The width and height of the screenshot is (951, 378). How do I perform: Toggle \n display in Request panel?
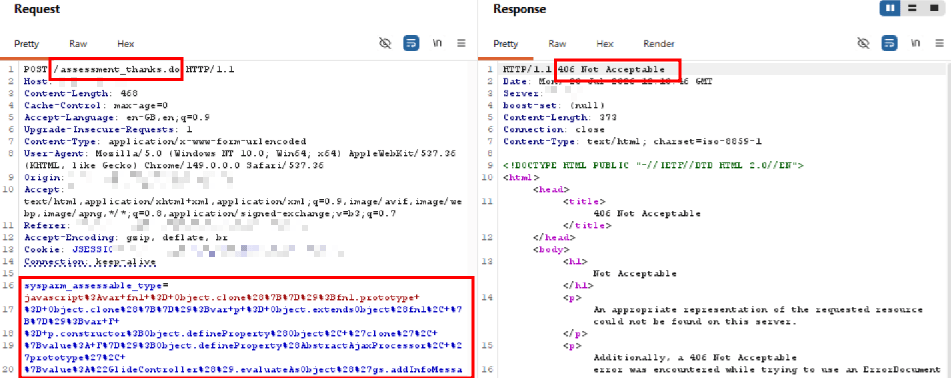pyautogui.click(x=437, y=43)
